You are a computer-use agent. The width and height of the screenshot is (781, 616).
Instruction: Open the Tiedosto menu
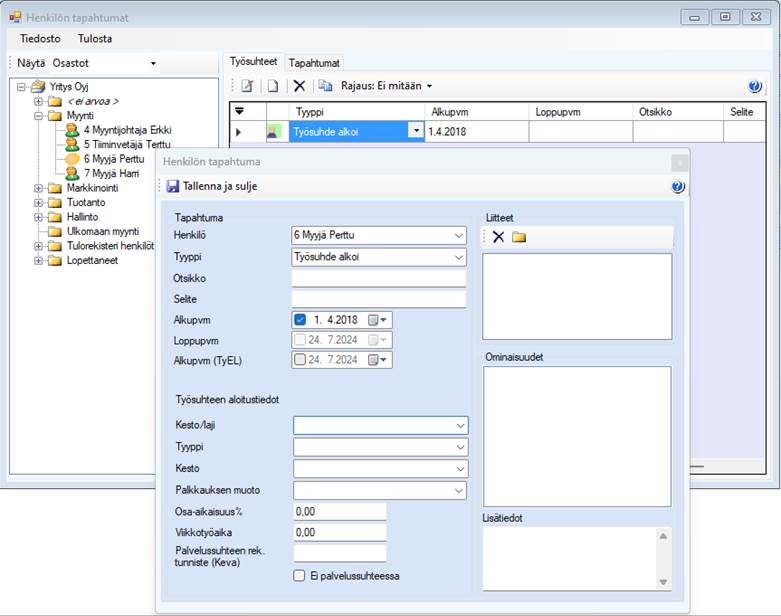tap(40, 39)
